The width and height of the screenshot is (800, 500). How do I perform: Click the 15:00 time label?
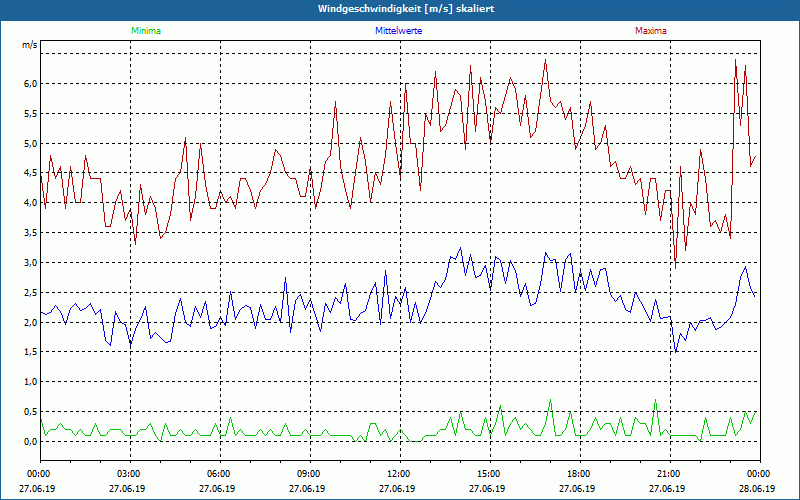pos(488,474)
